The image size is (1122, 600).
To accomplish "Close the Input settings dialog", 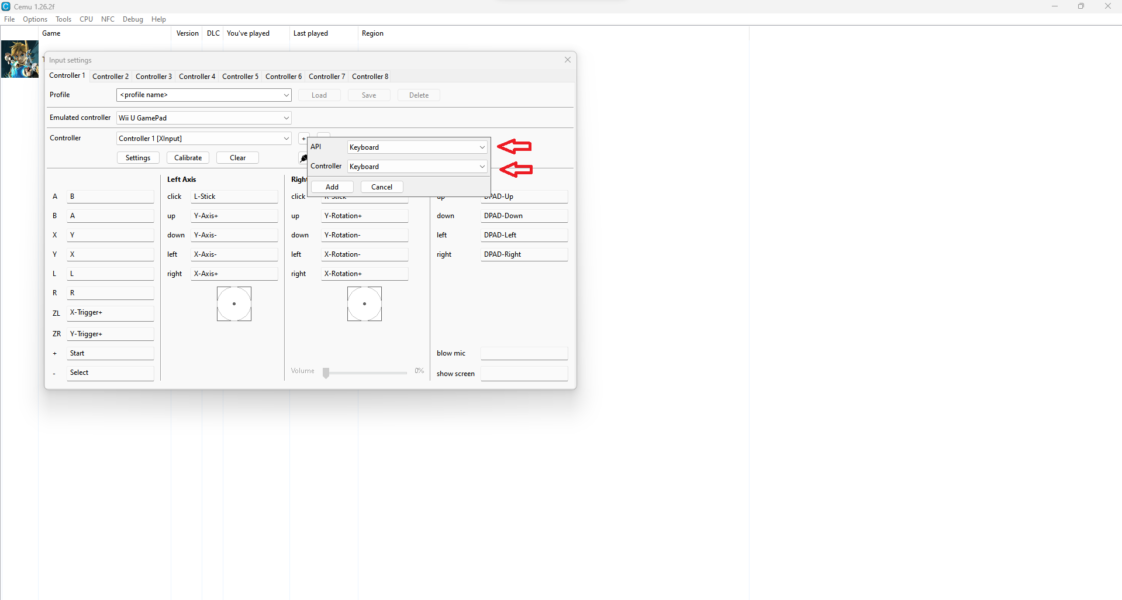I will click(567, 60).
